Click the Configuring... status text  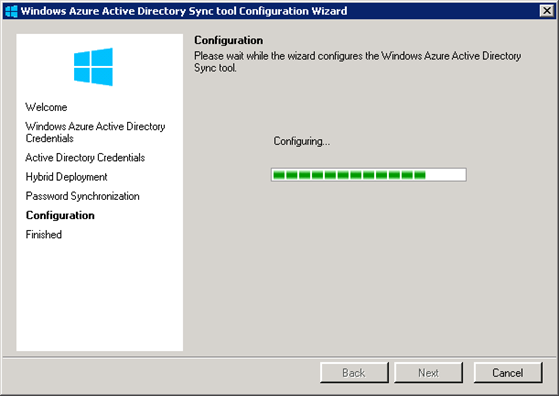[302, 141]
